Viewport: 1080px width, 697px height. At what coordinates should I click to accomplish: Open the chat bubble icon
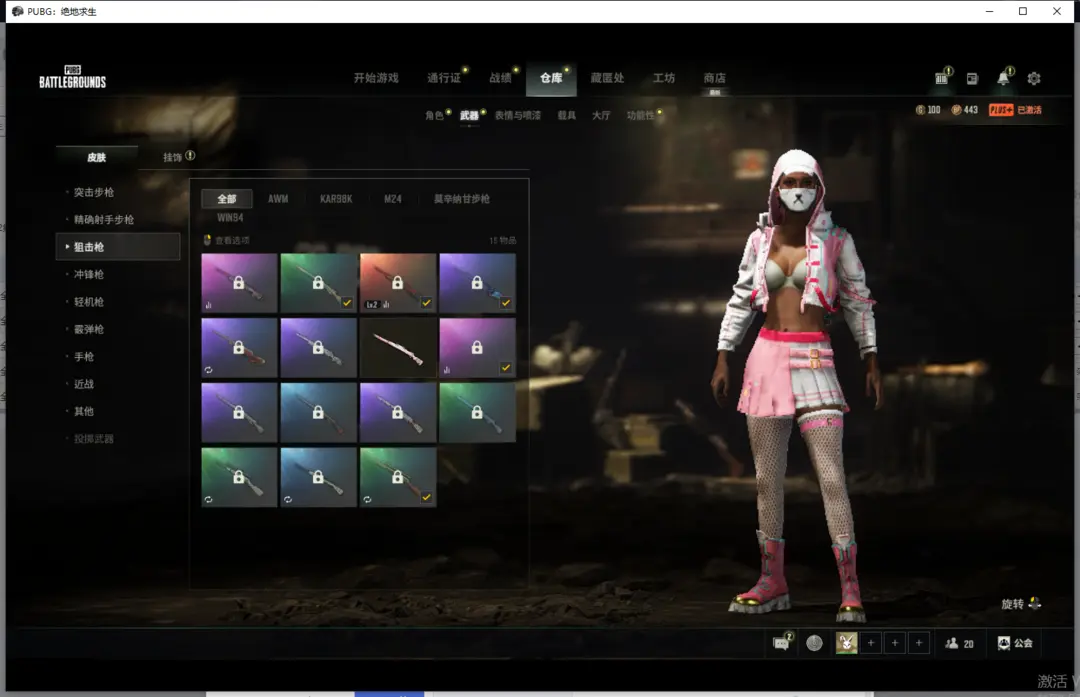click(x=781, y=643)
